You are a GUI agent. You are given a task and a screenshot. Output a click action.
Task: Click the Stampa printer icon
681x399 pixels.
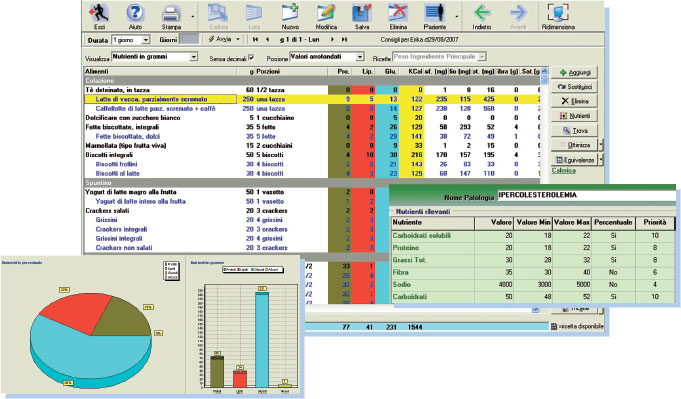point(171,13)
